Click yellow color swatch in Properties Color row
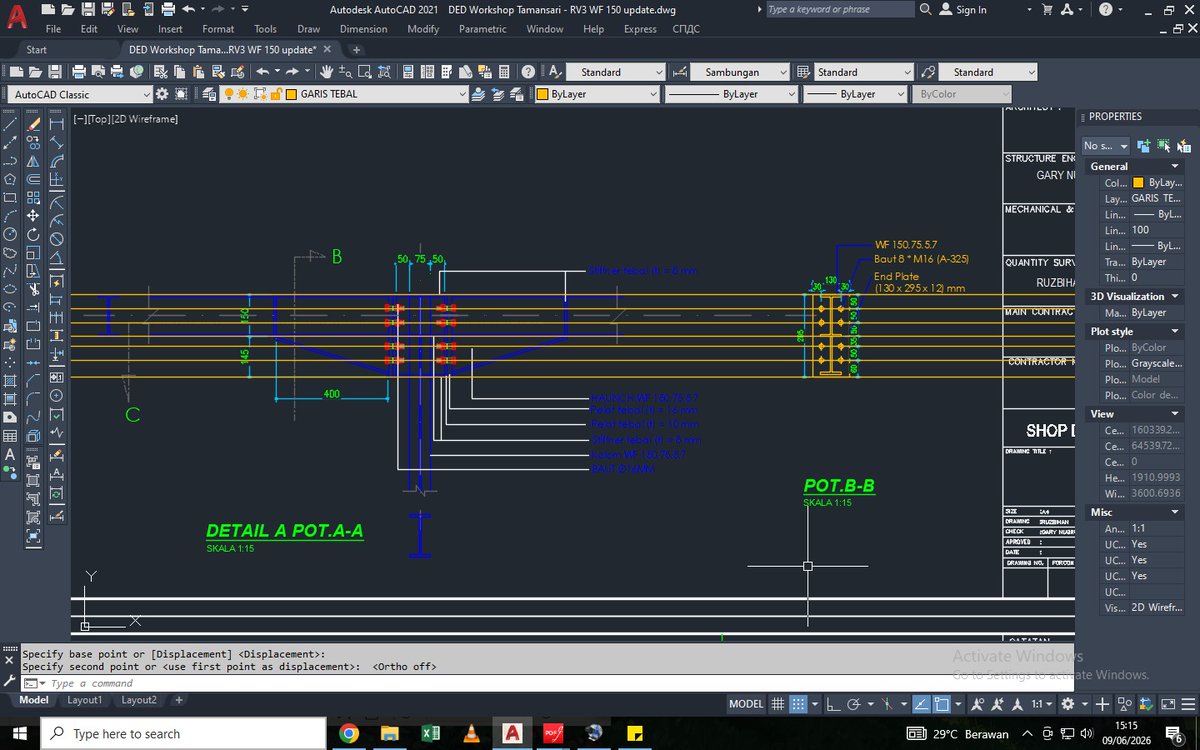1200x750 pixels. click(1138, 183)
